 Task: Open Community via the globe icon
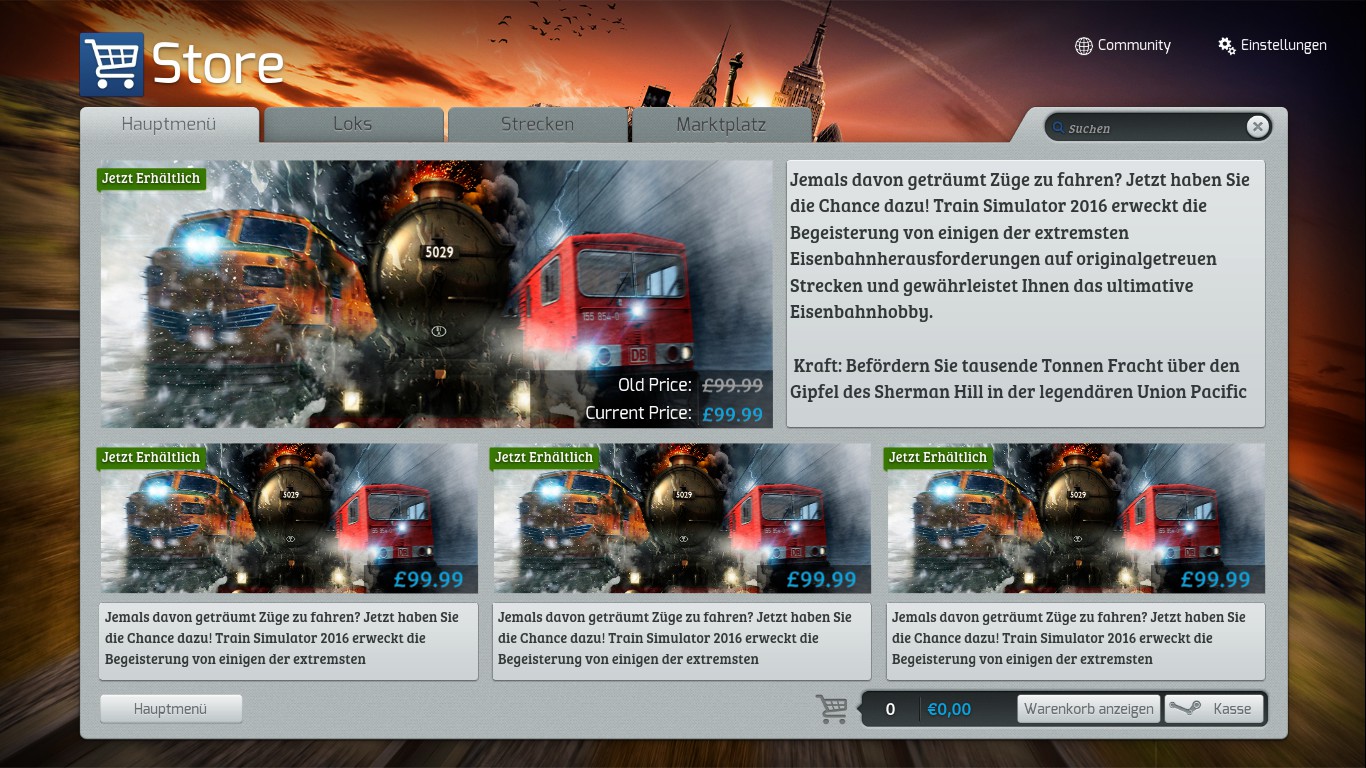[x=1083, y=46]
